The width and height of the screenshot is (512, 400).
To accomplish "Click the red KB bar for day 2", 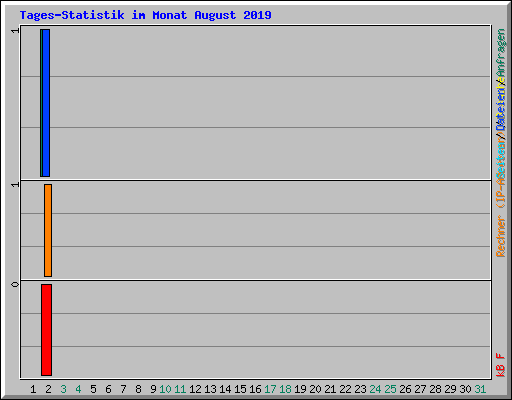I will [x=47, y=330].
